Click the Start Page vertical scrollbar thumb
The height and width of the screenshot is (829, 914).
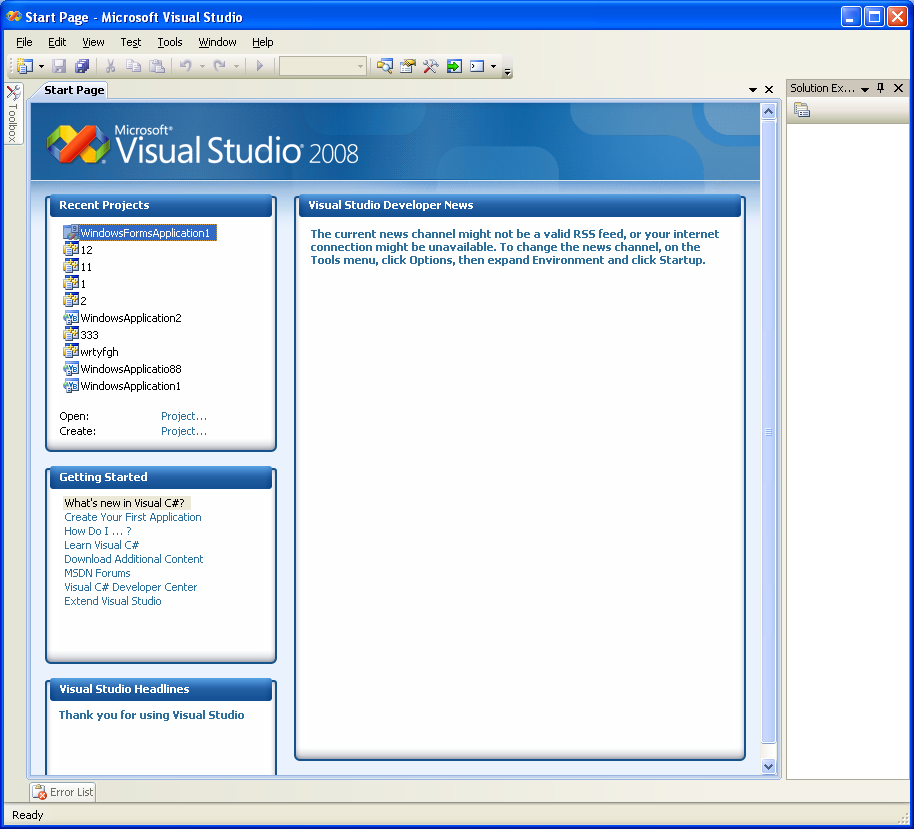click(768, 432)
